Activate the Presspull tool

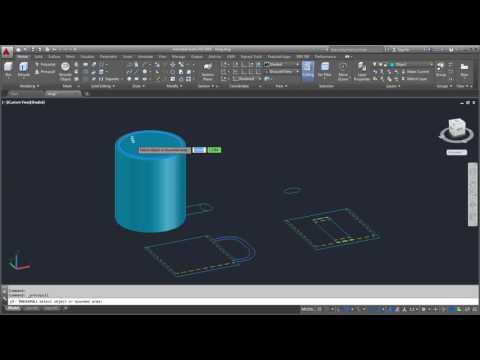pos(45,72)
